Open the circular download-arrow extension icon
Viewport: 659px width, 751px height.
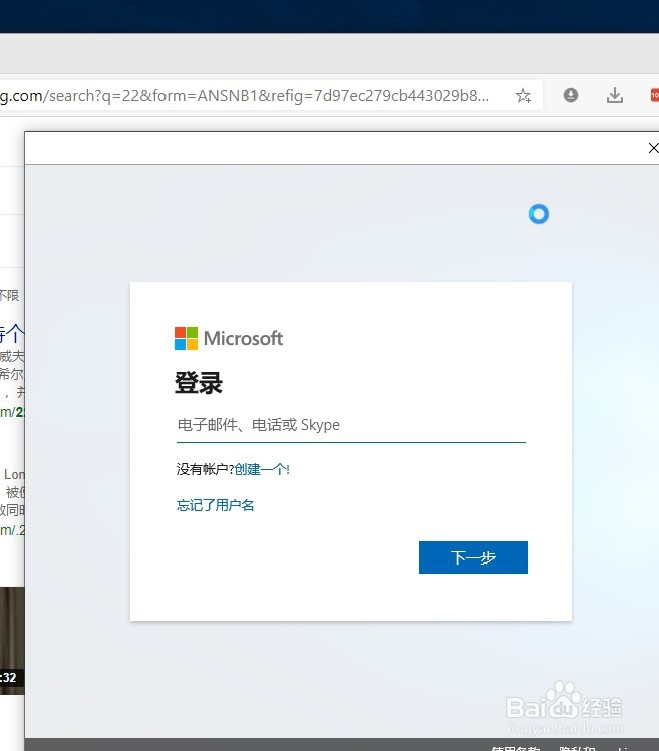[x=570, y=95]
